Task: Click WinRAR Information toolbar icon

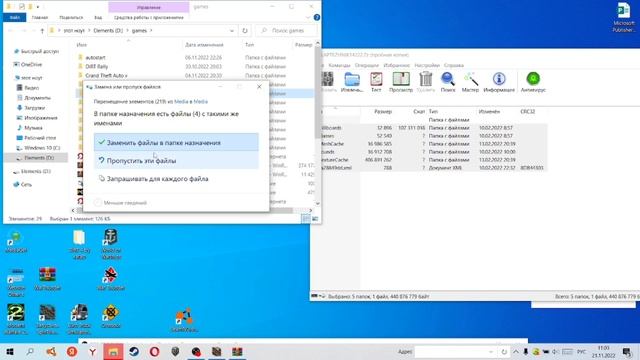Action: [499, 82]
